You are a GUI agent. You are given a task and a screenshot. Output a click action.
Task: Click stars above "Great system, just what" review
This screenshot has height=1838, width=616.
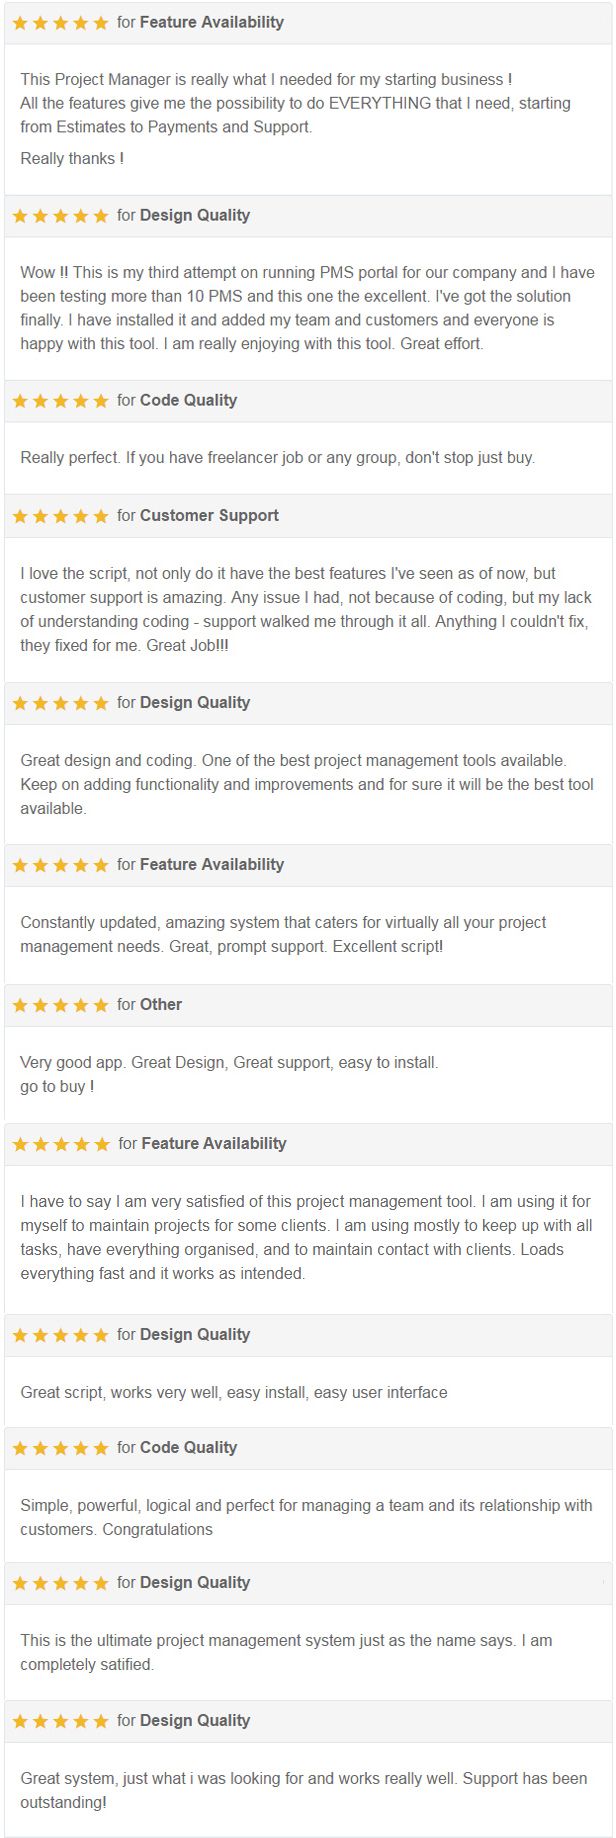pyautogui.click(x=60, y=1721)
